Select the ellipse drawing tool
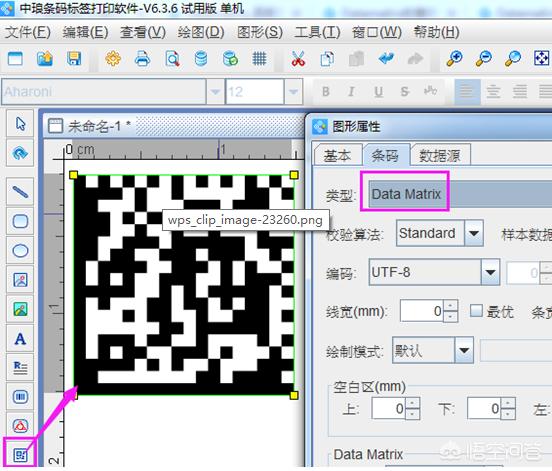552x471 pixels. pyautogui.click(x=20, y=251)
